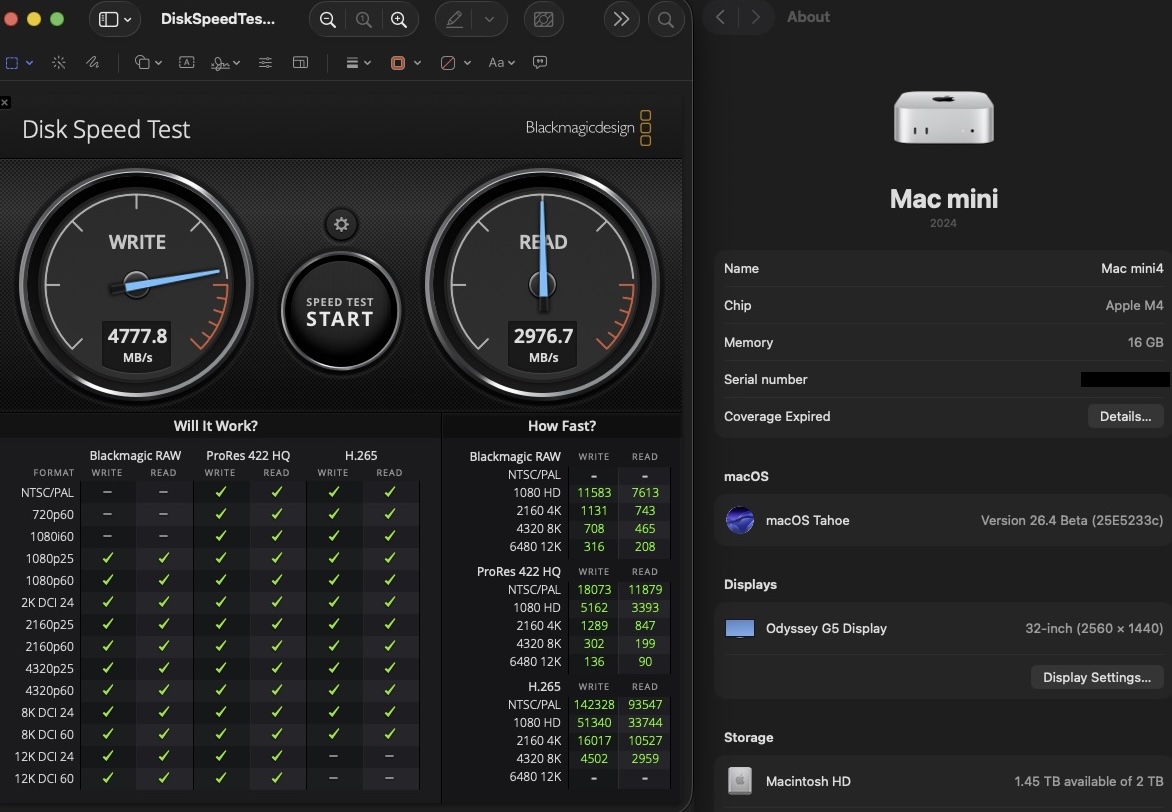This screenshot has height=812, width=1172.
Task: Expand the sidebar view options chevron
Action: (128, 19)
